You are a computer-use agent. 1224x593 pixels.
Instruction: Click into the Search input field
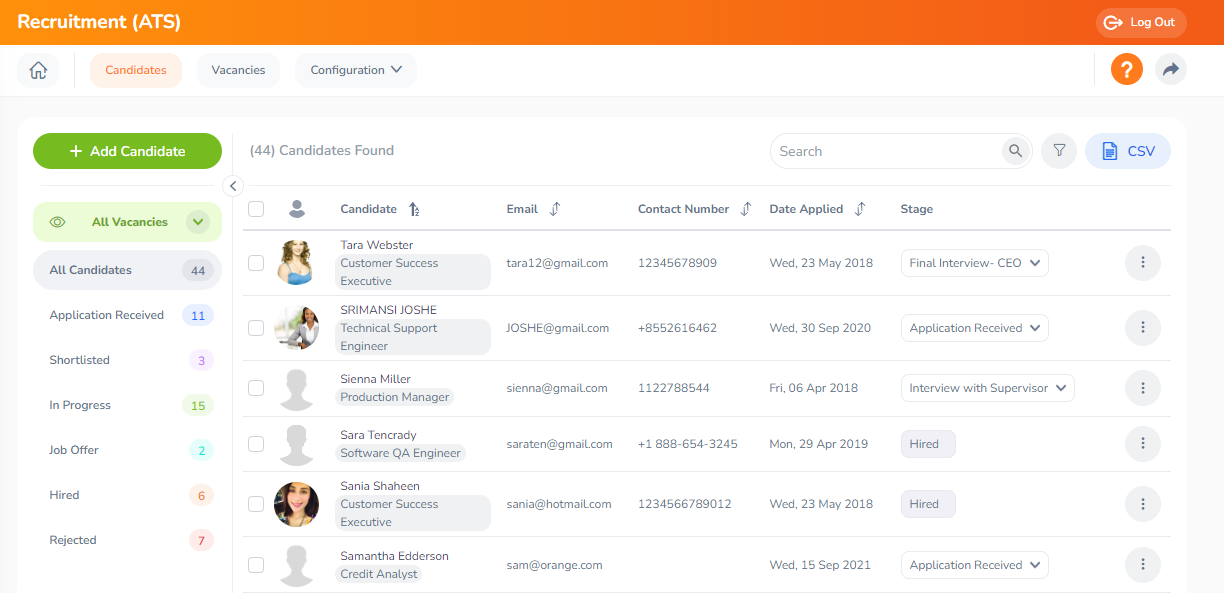pyautogui.click(x=885, y=151)
